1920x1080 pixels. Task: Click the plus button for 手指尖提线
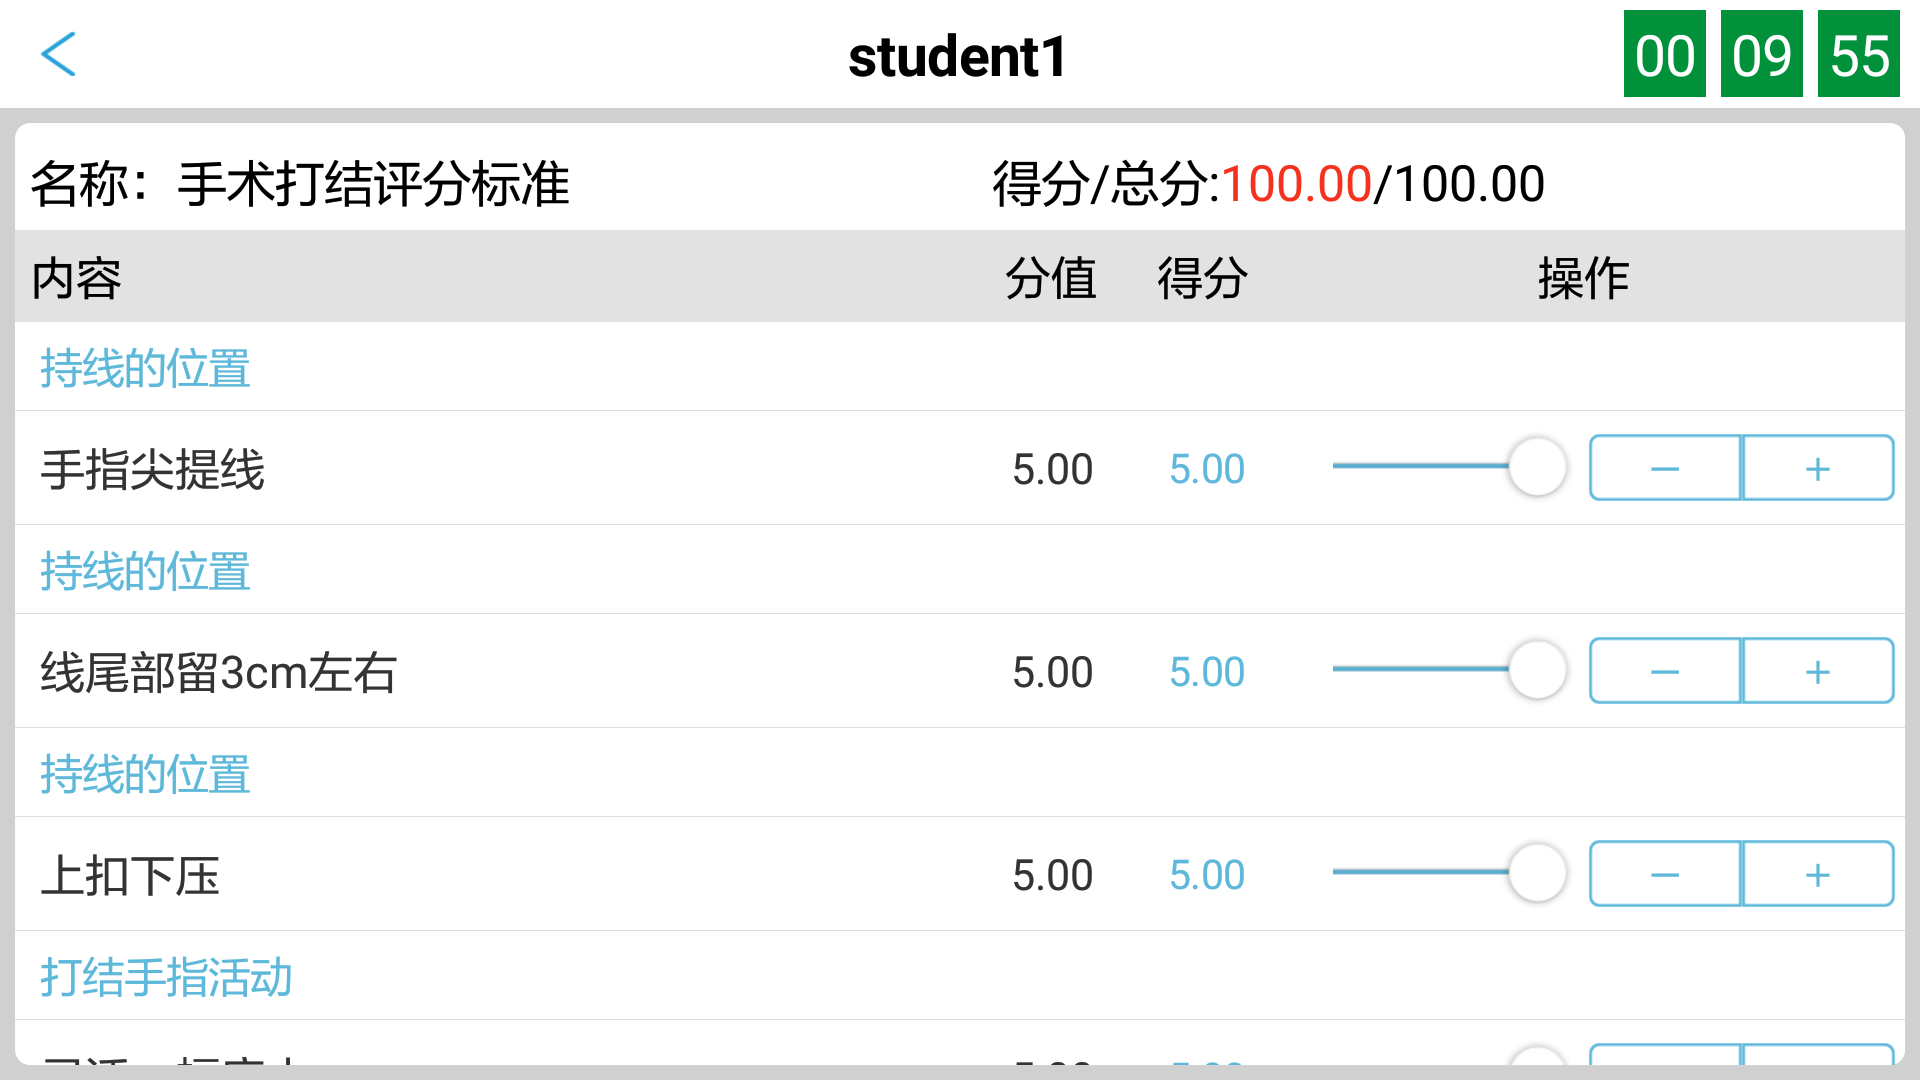pyautogui.click(x=1817, y=467)
